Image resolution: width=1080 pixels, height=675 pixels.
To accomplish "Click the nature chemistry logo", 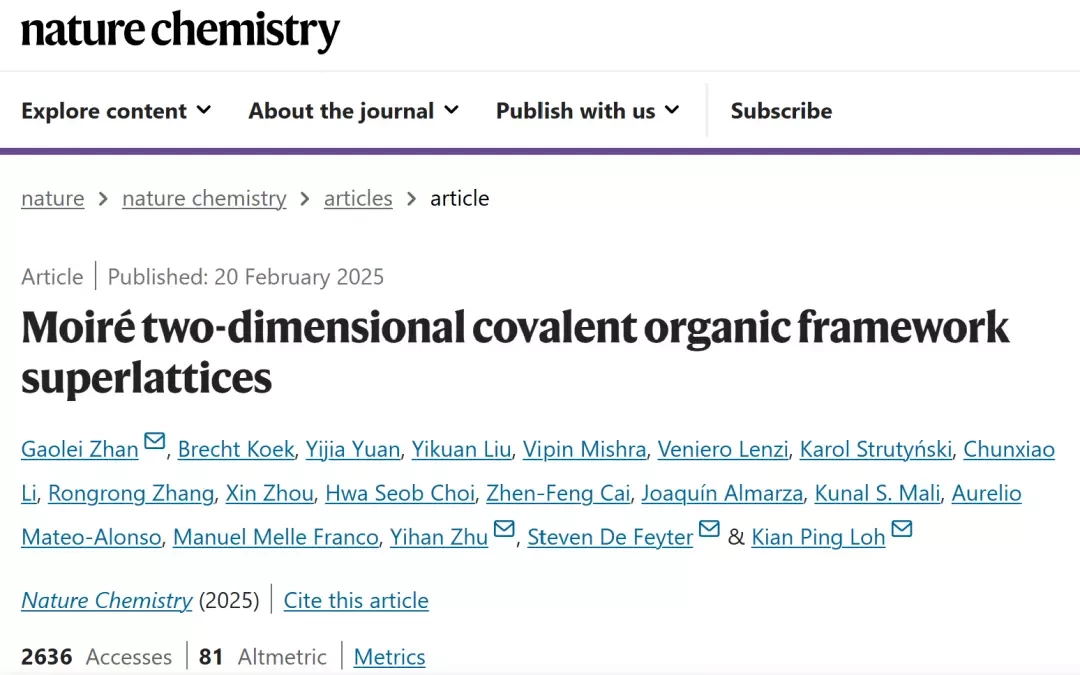I will coord(180,31).
